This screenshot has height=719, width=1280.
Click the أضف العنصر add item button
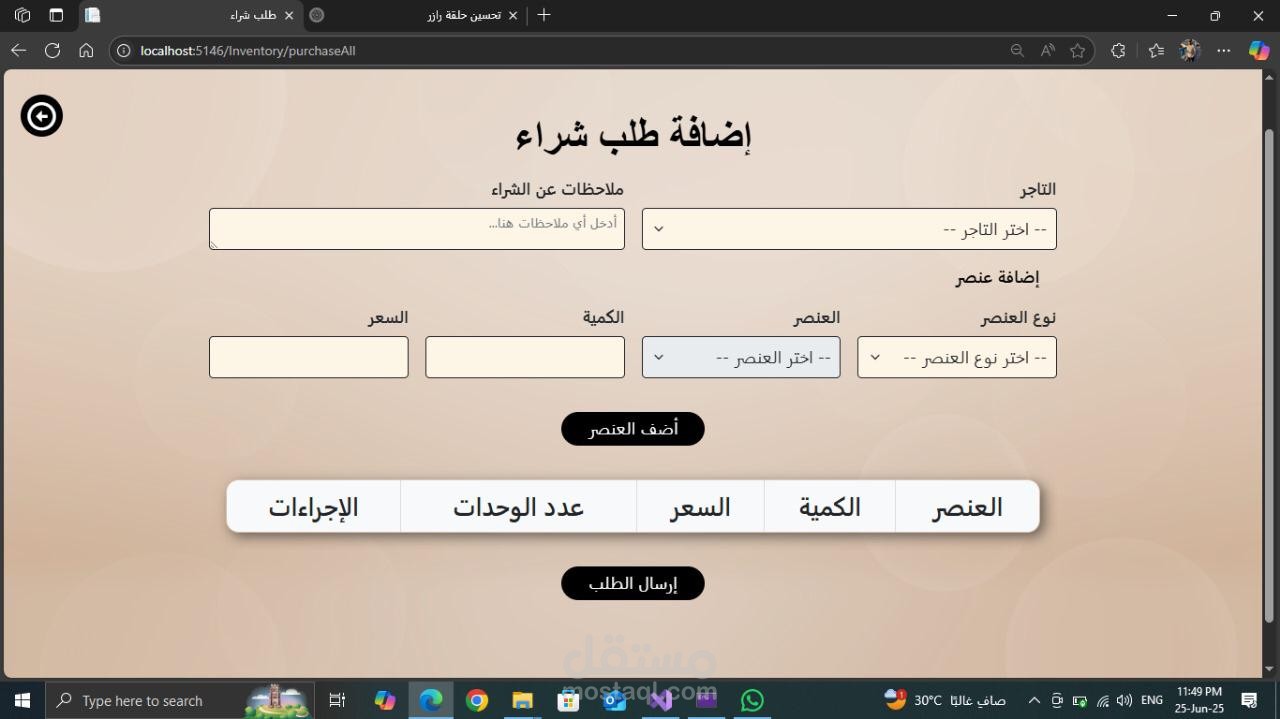click(x=633, y=429)
